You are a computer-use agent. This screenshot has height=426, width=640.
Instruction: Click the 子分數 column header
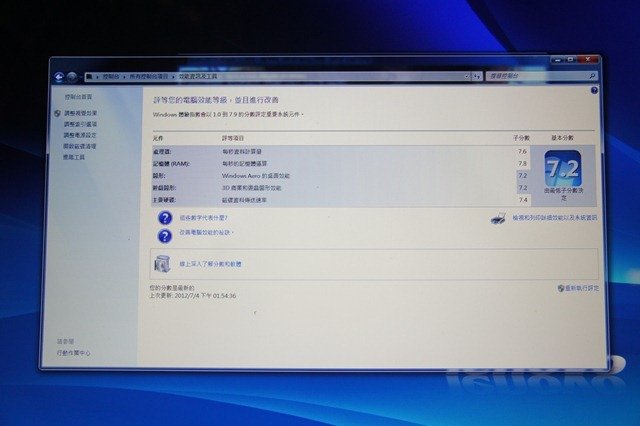[522, 138]
